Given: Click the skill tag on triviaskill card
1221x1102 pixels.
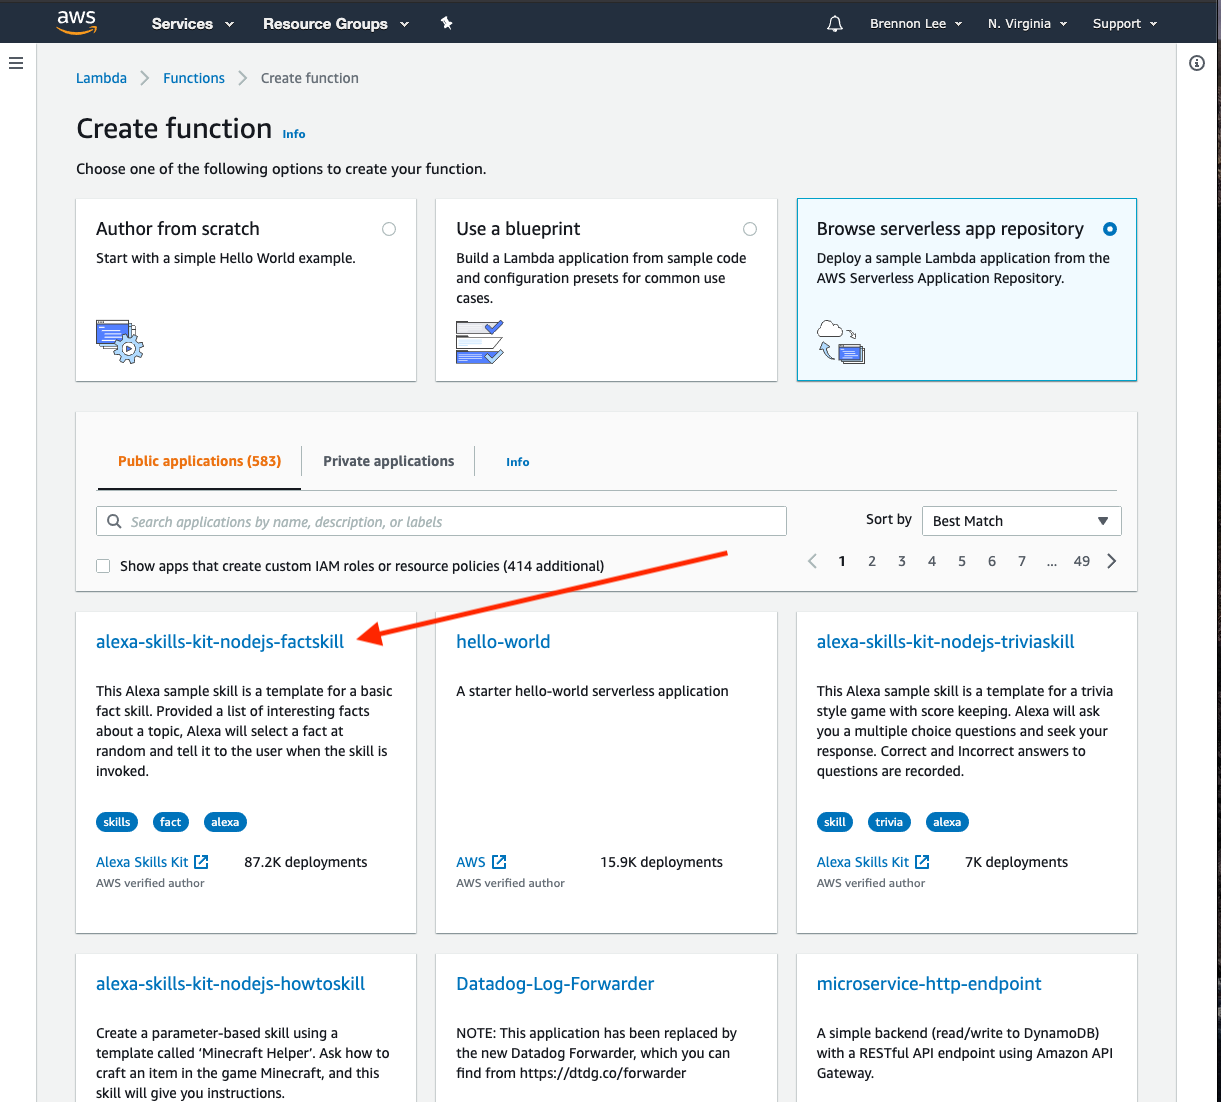Looking at the screenshot, I should [835, 822].
